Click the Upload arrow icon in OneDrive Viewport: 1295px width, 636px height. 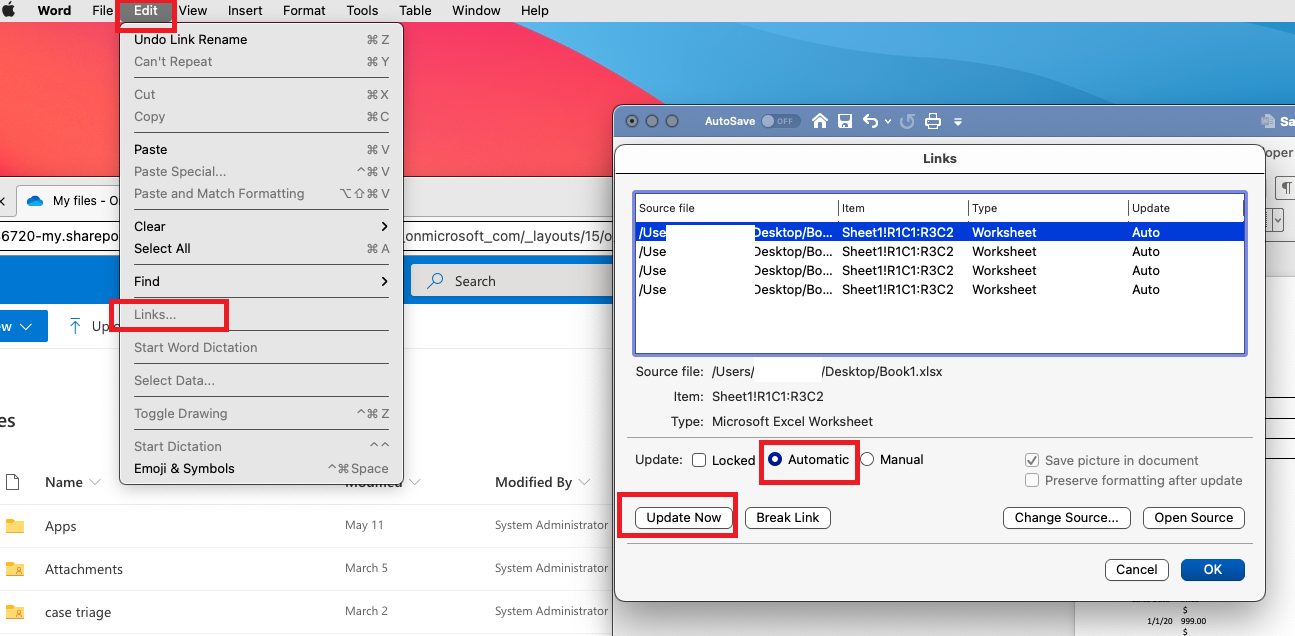(x=76, y=326)
